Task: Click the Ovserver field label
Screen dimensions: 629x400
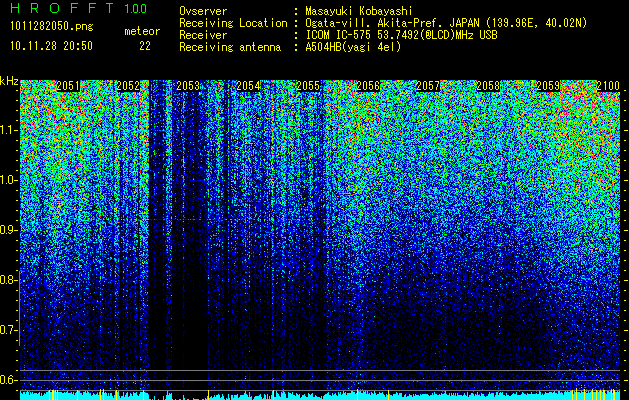Action: 203,11
